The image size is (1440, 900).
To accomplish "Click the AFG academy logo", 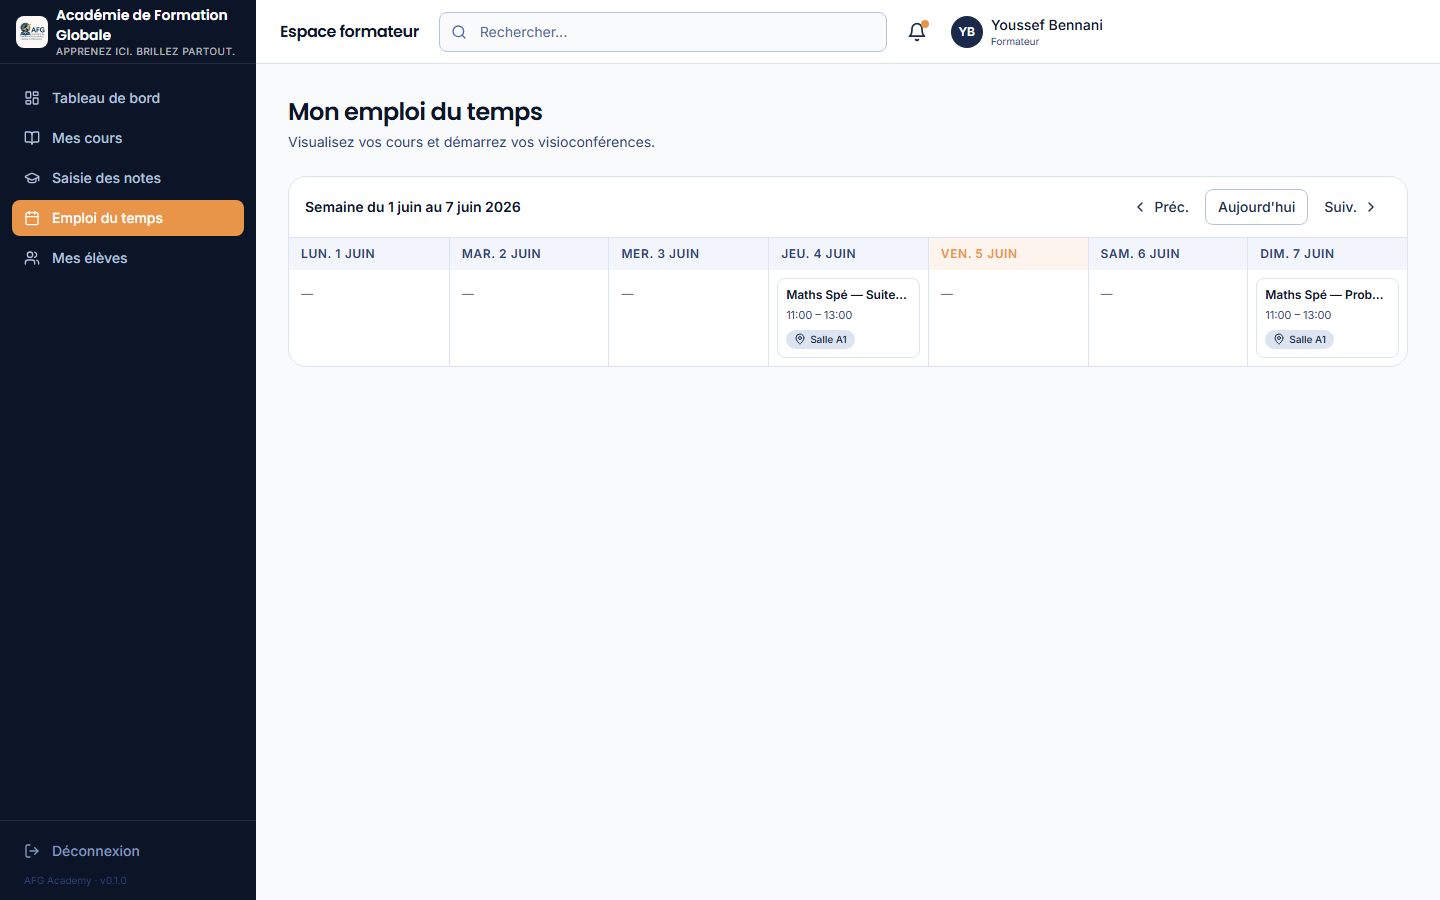I will click(x=32, y=32).
